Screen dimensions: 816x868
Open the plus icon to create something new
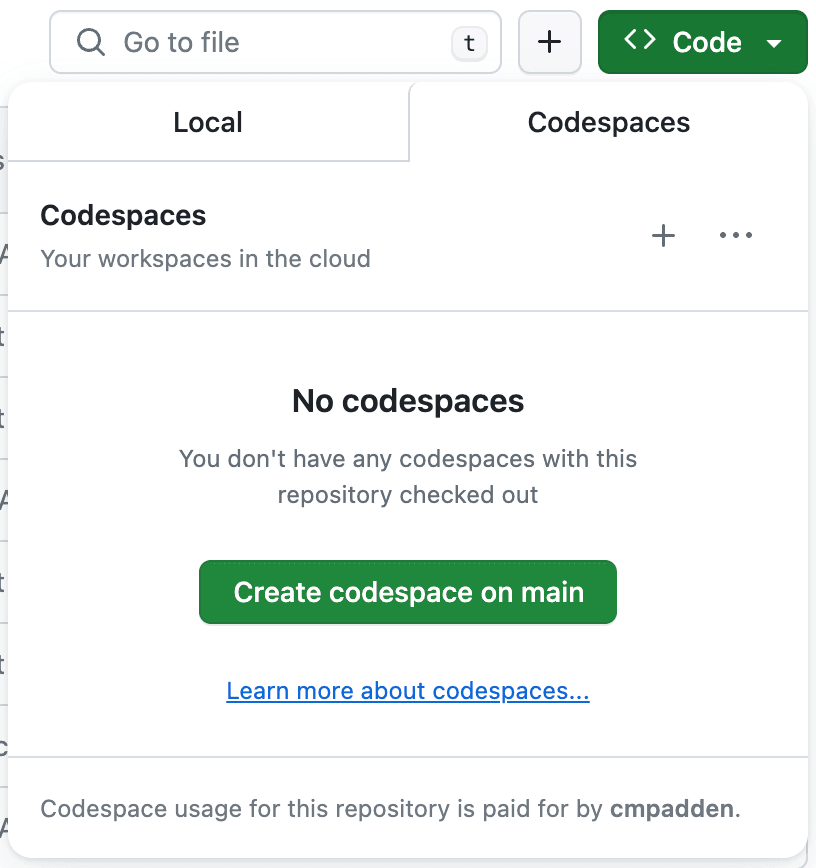pyautogui.click(x=549, y=42)
